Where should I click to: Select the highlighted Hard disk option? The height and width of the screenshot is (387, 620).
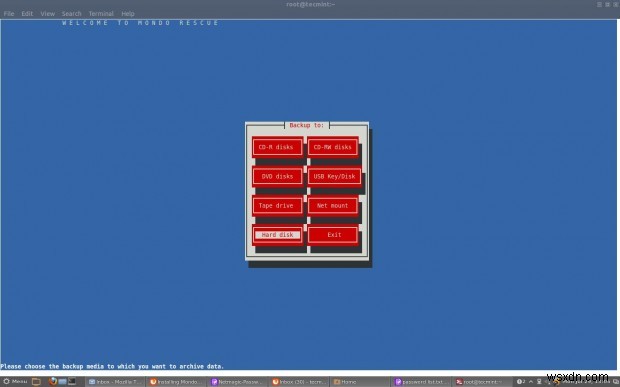tap(277, 235)
